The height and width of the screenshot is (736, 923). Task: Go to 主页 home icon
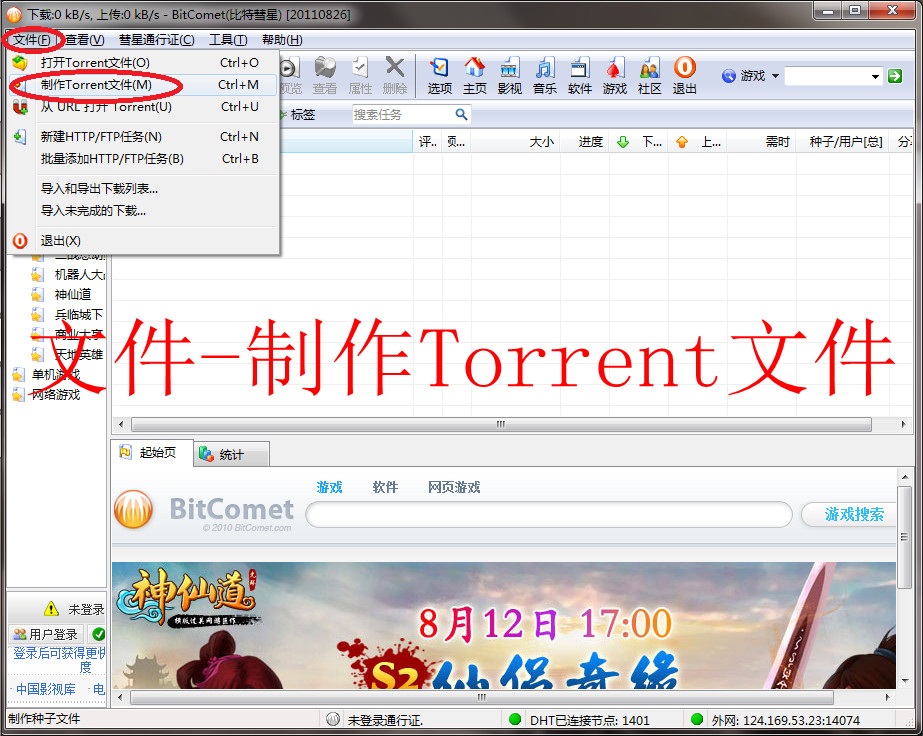click(474, 75)
